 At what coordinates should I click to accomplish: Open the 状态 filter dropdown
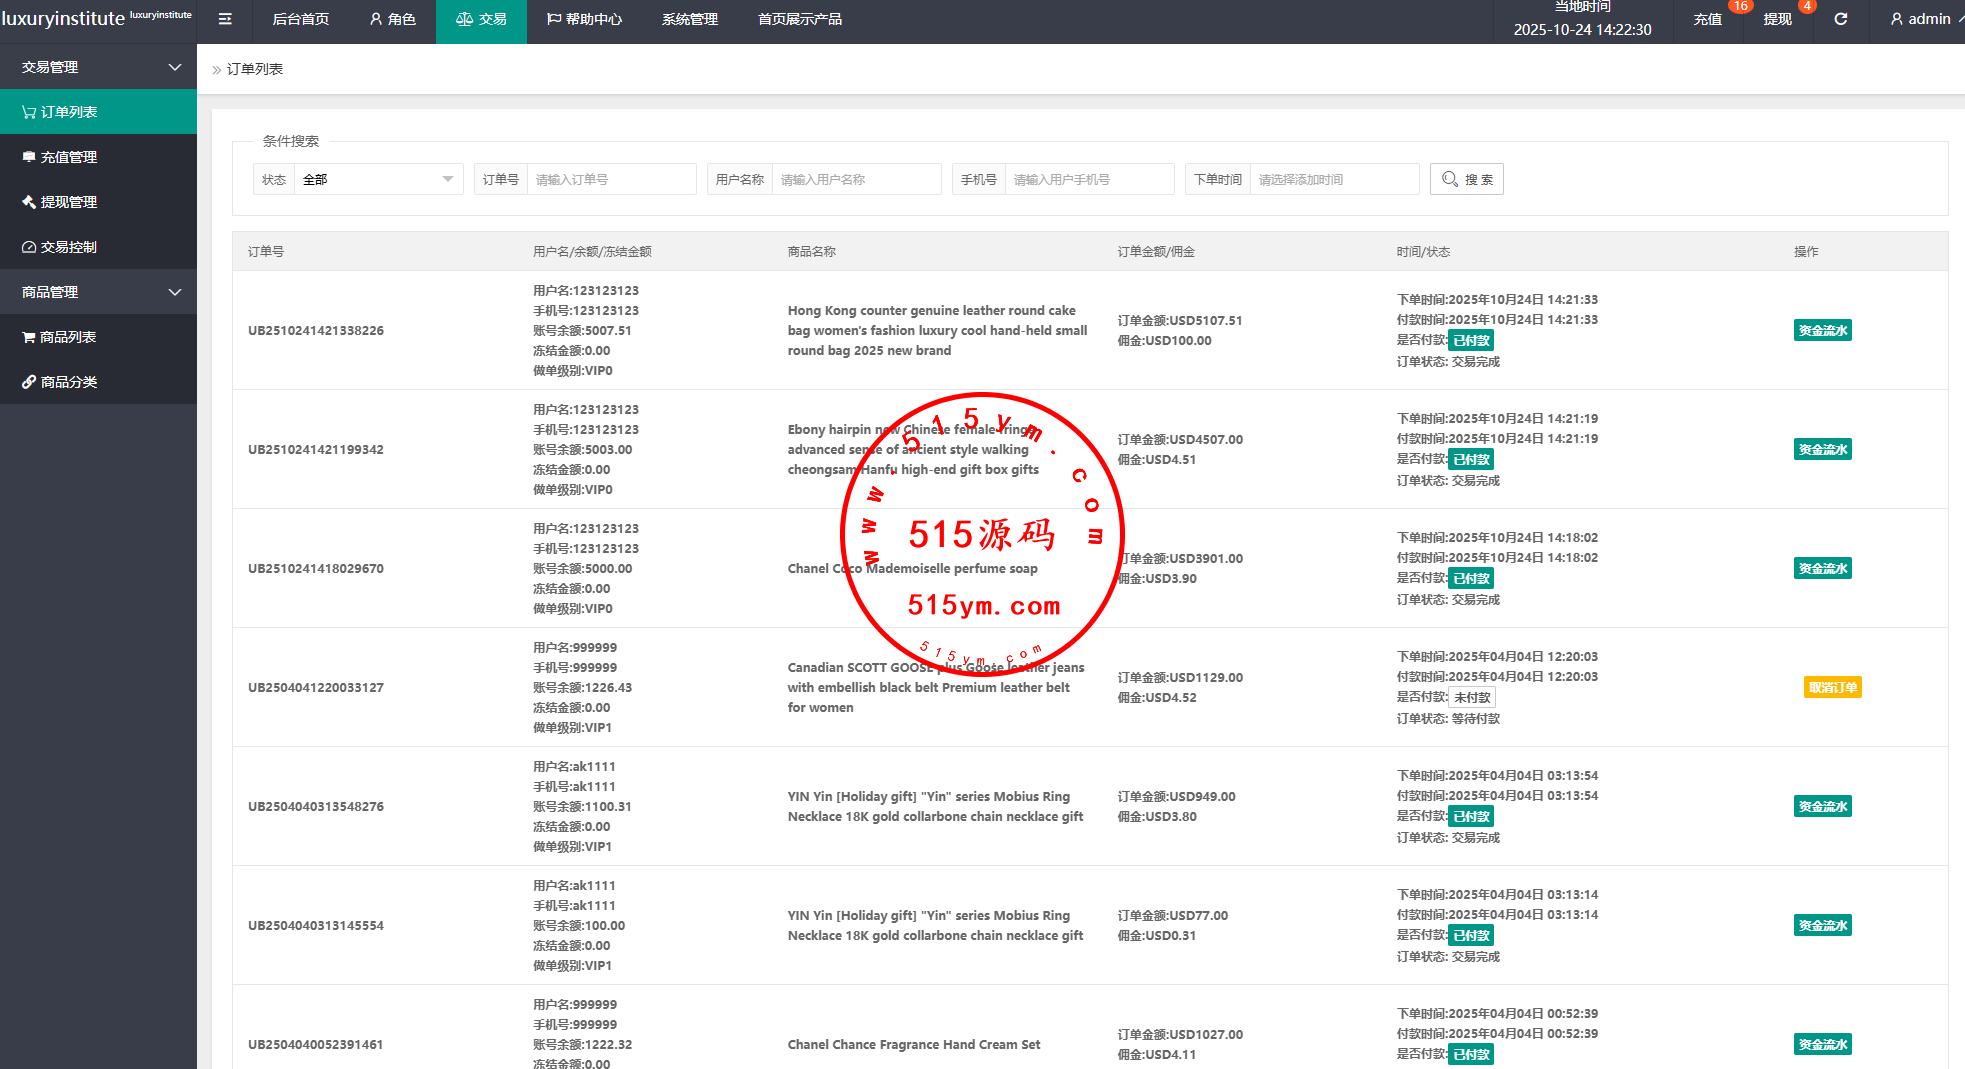point(377,180)
